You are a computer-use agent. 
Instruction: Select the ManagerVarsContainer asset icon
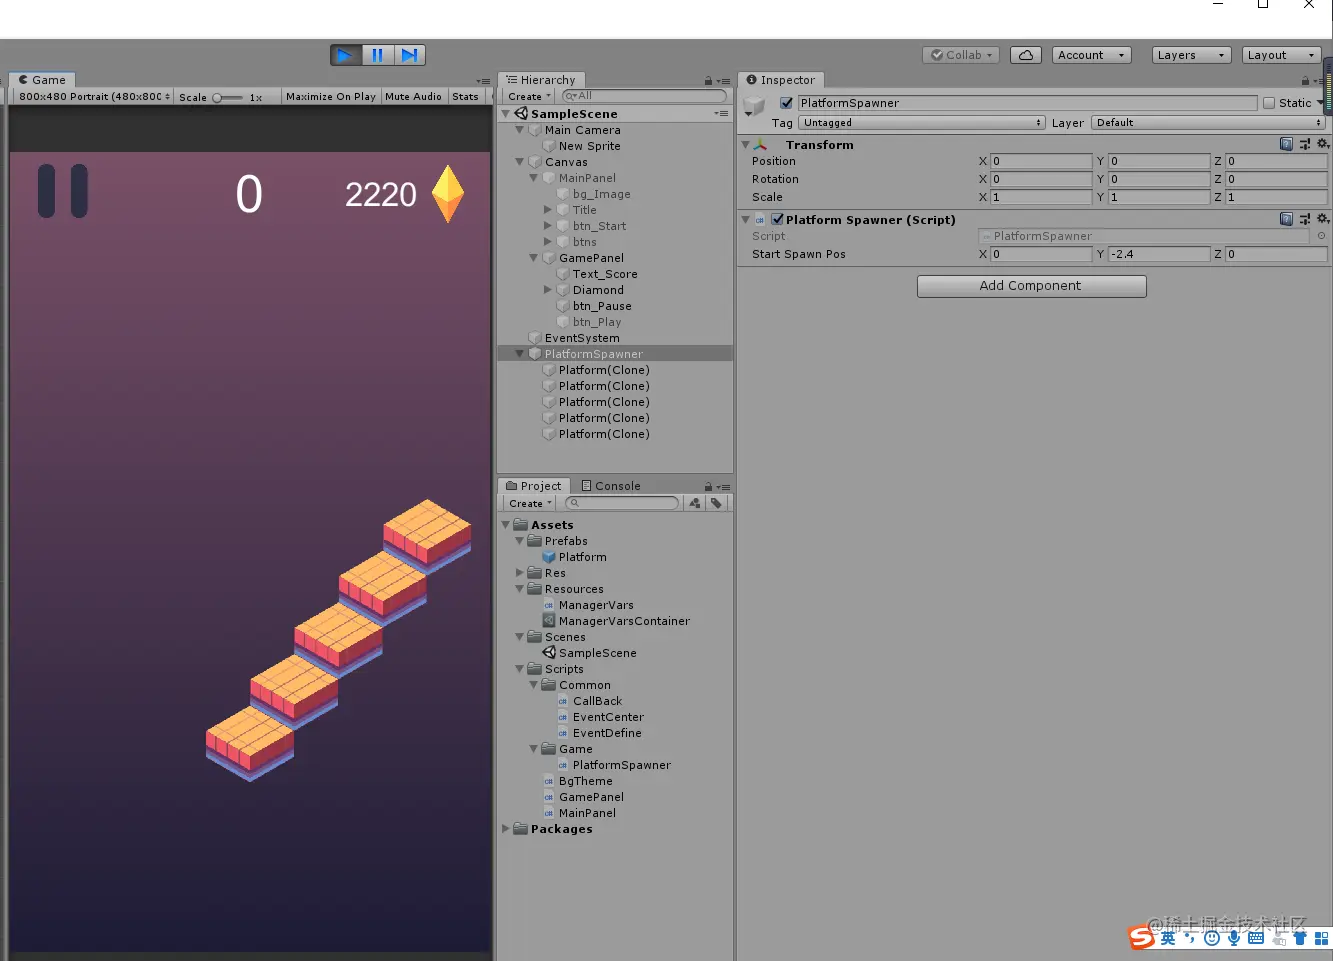click(549, 621)
